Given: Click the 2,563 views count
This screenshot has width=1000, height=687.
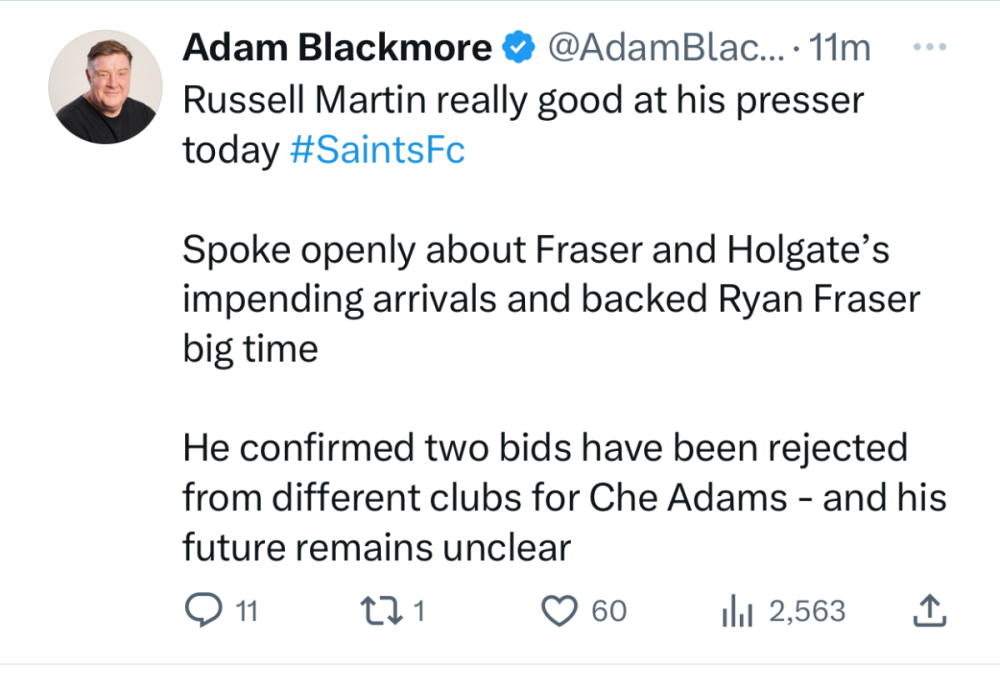Looking at the screenshot, I should pos(806,611).
